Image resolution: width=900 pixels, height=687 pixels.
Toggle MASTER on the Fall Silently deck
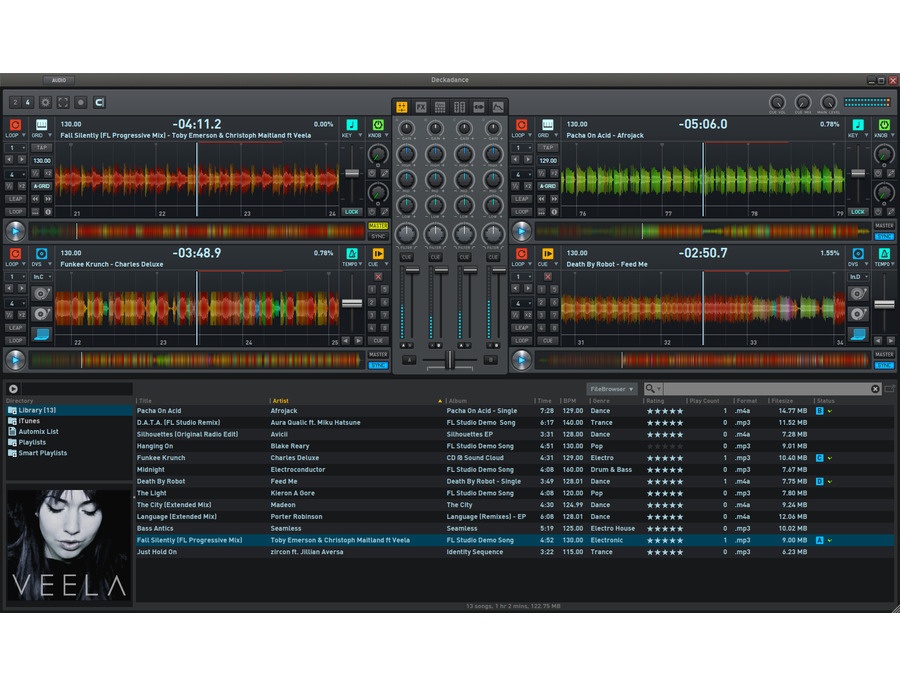(377, 226)
